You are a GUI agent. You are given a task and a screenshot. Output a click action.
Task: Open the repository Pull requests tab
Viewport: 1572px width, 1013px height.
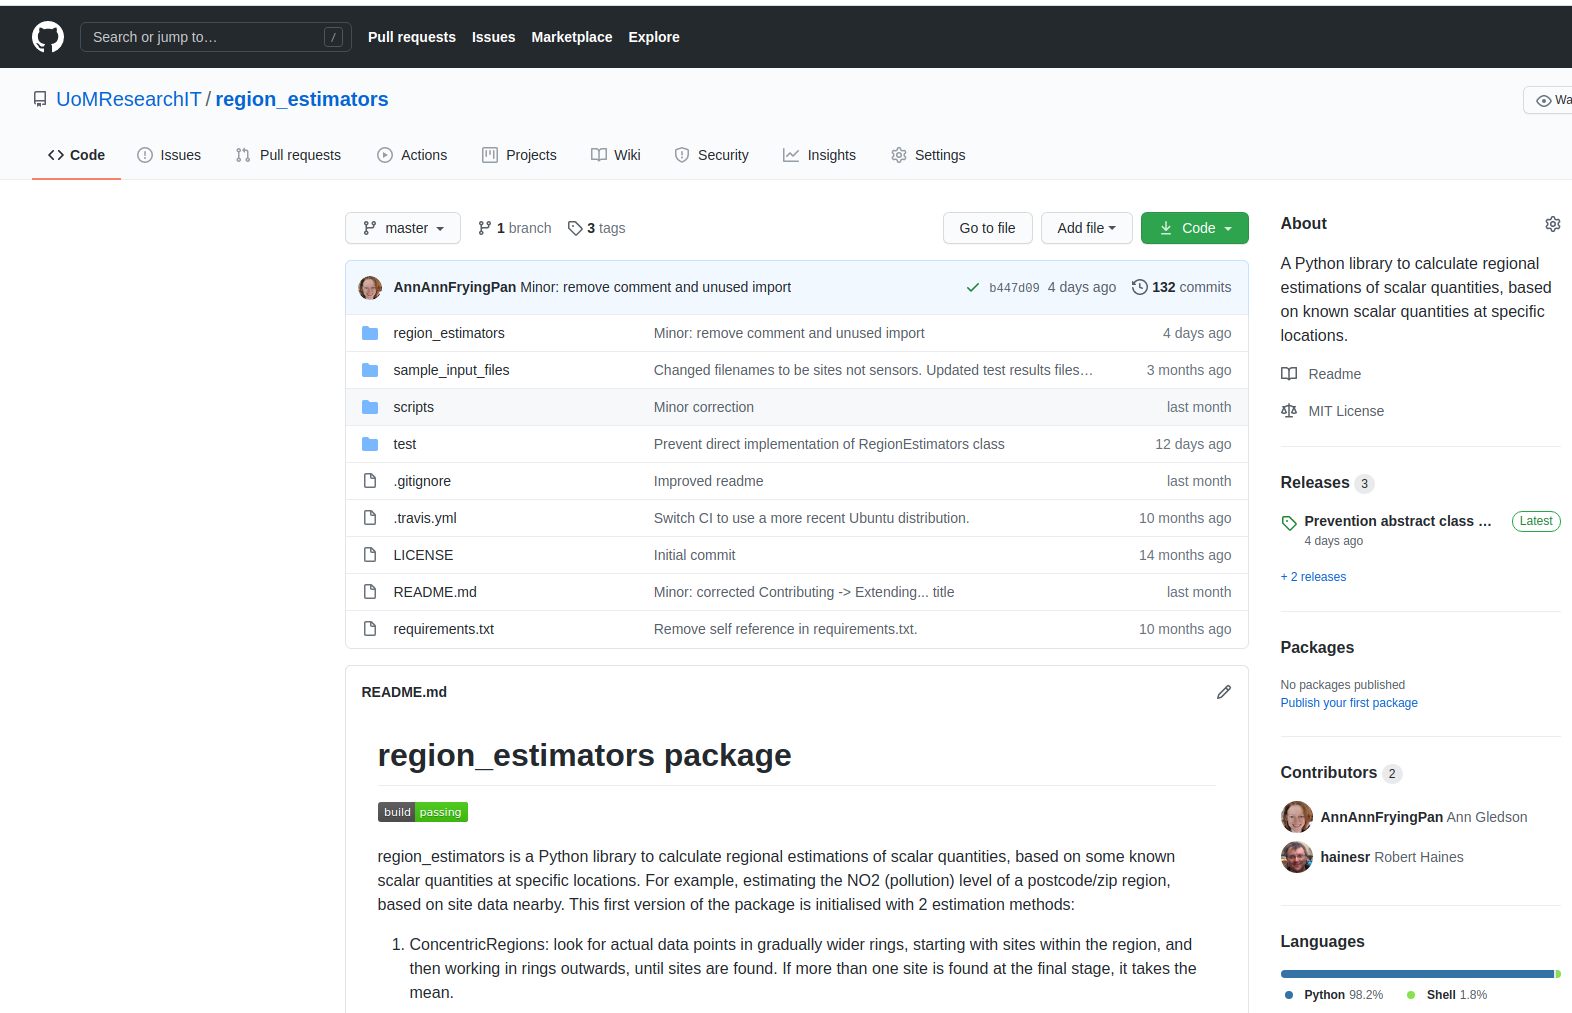click(x=288, y=155)
